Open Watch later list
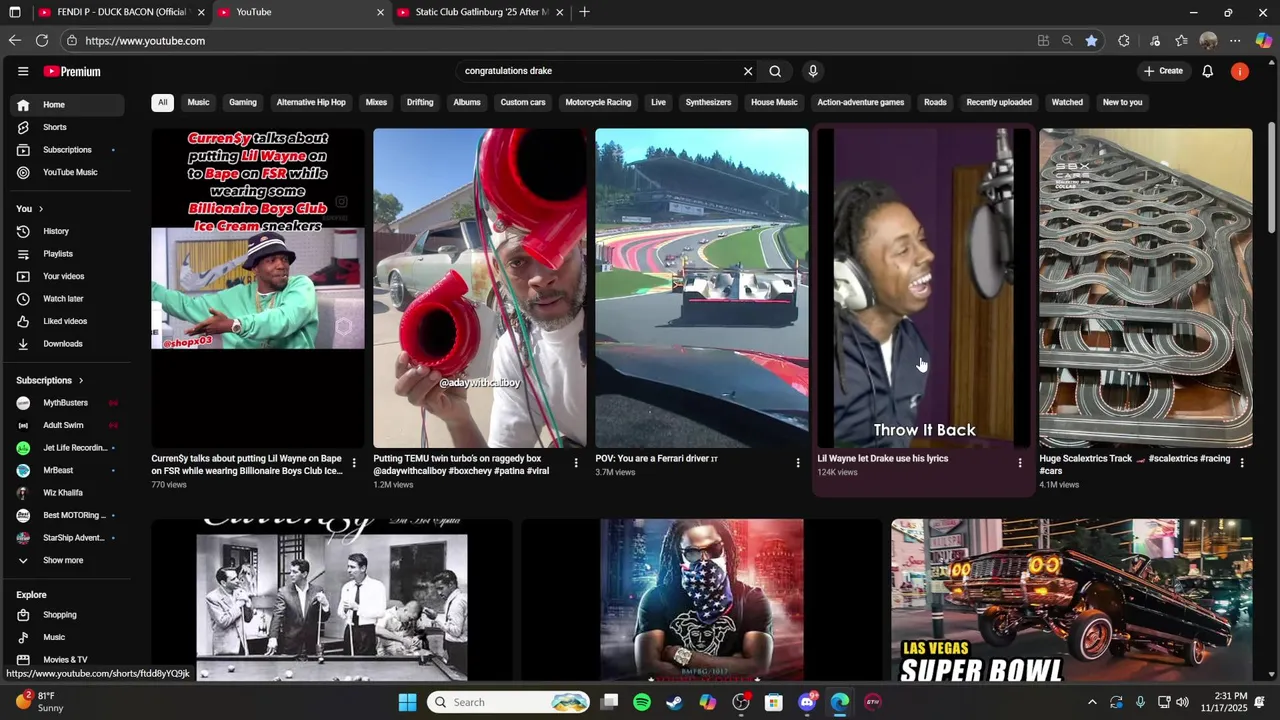The image size is (1280, 720). tap(65, 299)
